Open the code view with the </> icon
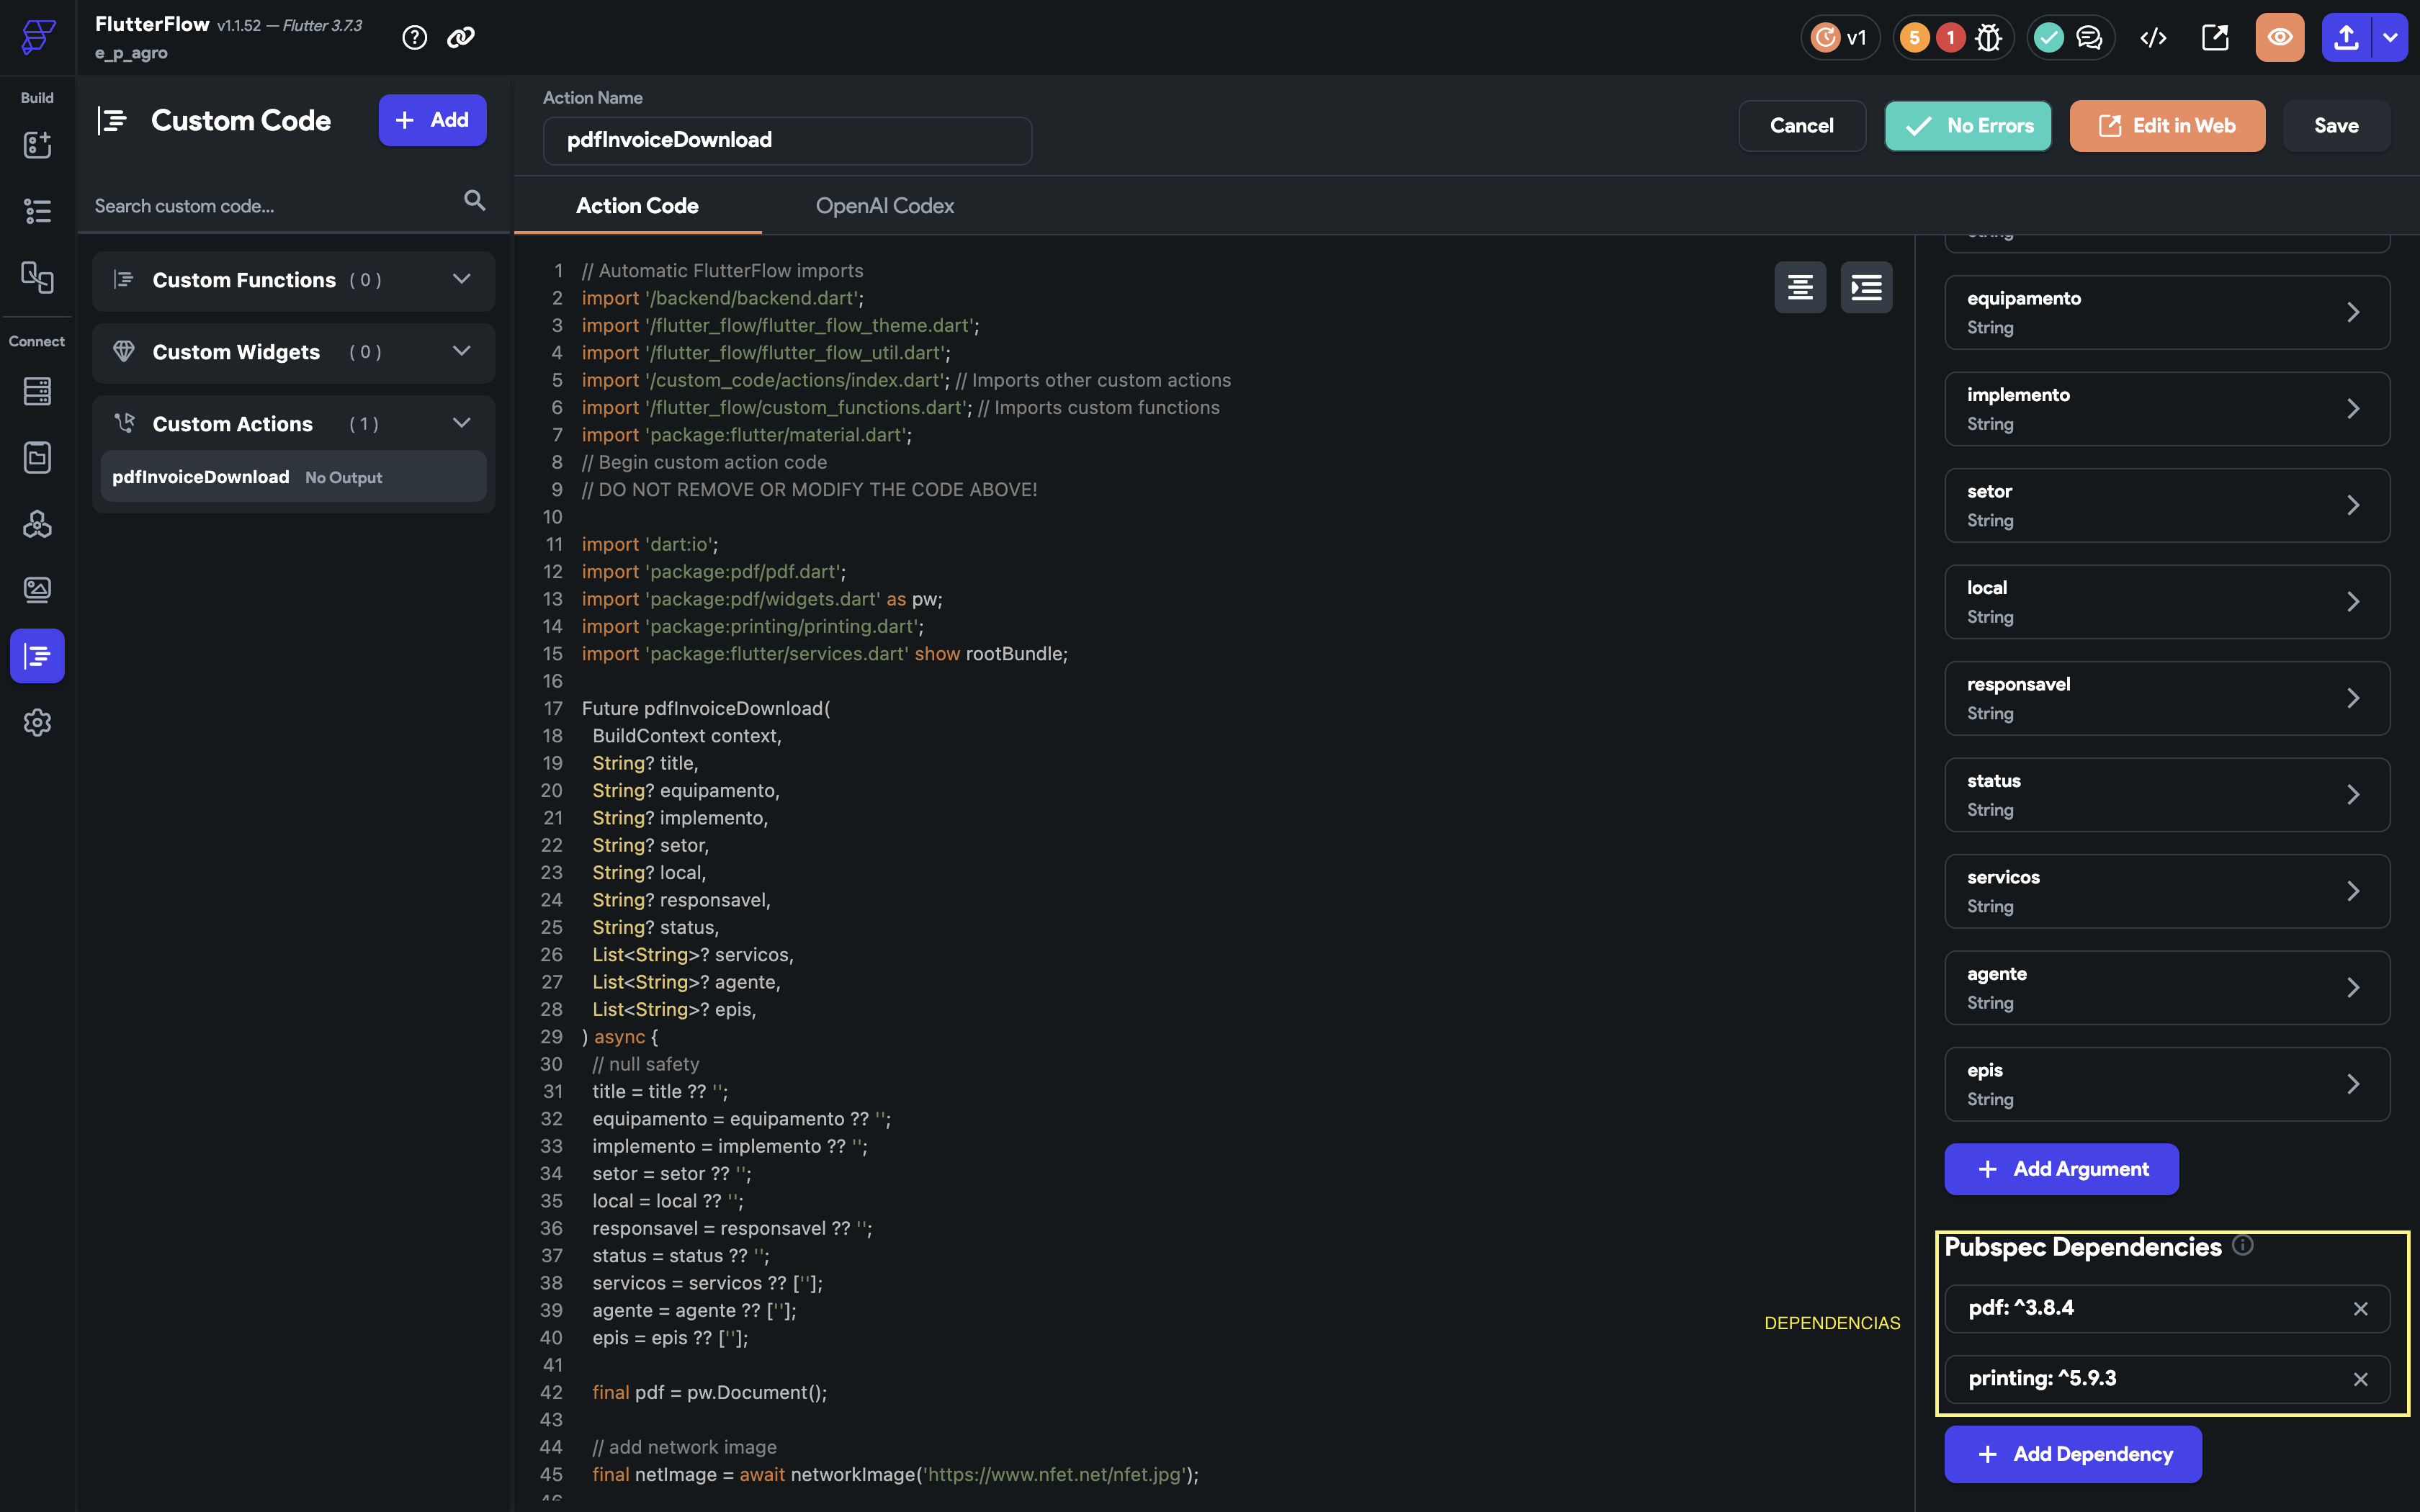The height and width of the screenshot is (1512, 2420). [2153, 37]
